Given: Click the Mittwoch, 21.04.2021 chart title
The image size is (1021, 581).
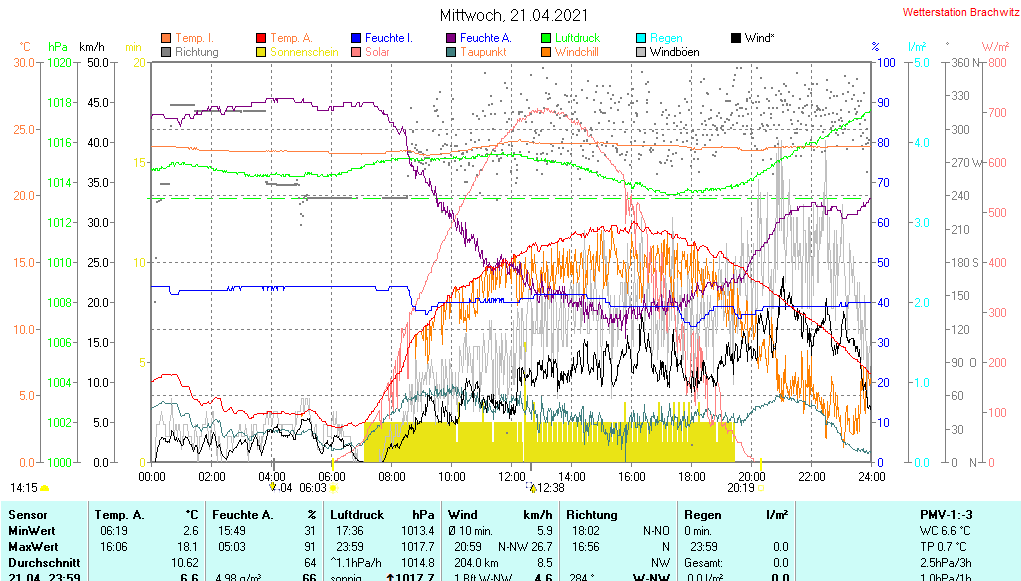Looking at the screenshot, I should pos(514,15).
